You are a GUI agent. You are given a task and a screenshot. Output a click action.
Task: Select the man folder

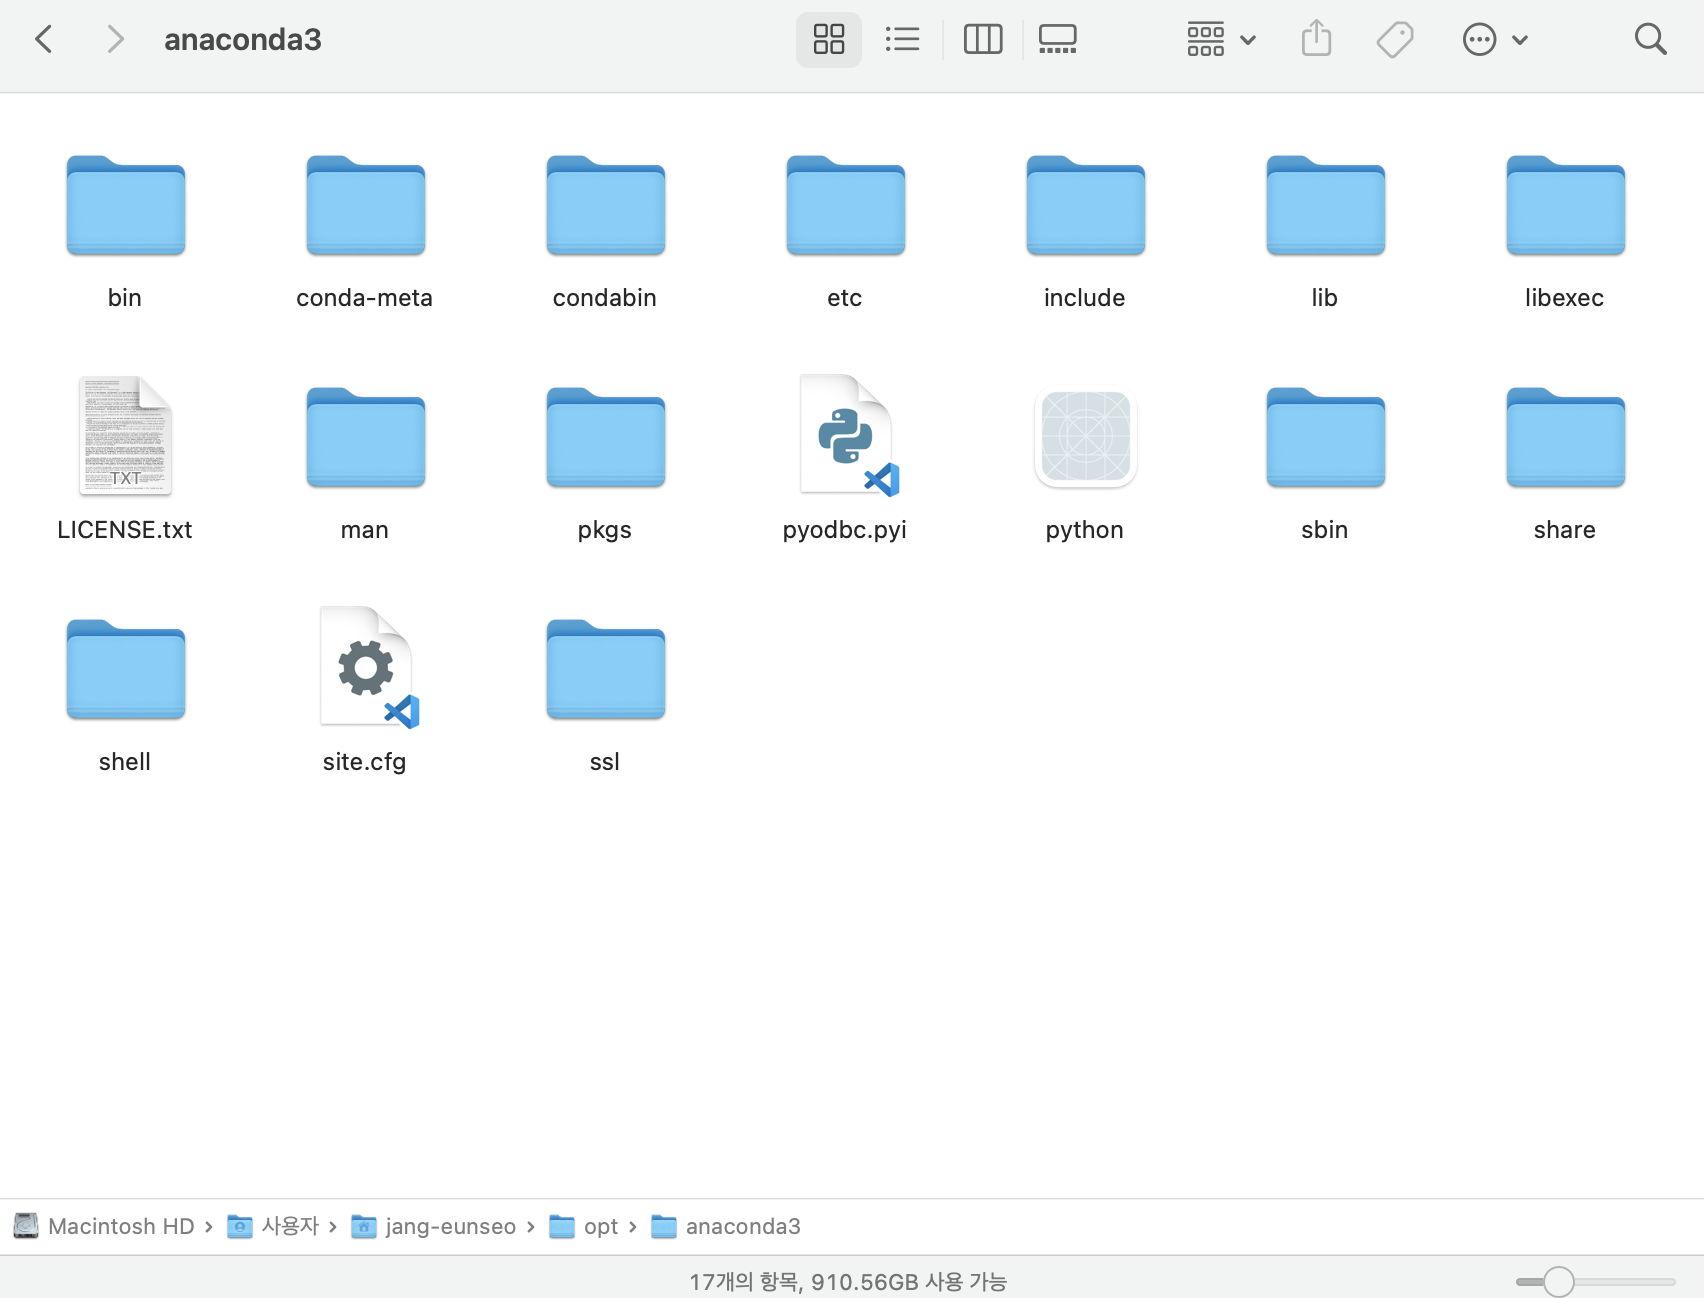(x=366, y=438)
